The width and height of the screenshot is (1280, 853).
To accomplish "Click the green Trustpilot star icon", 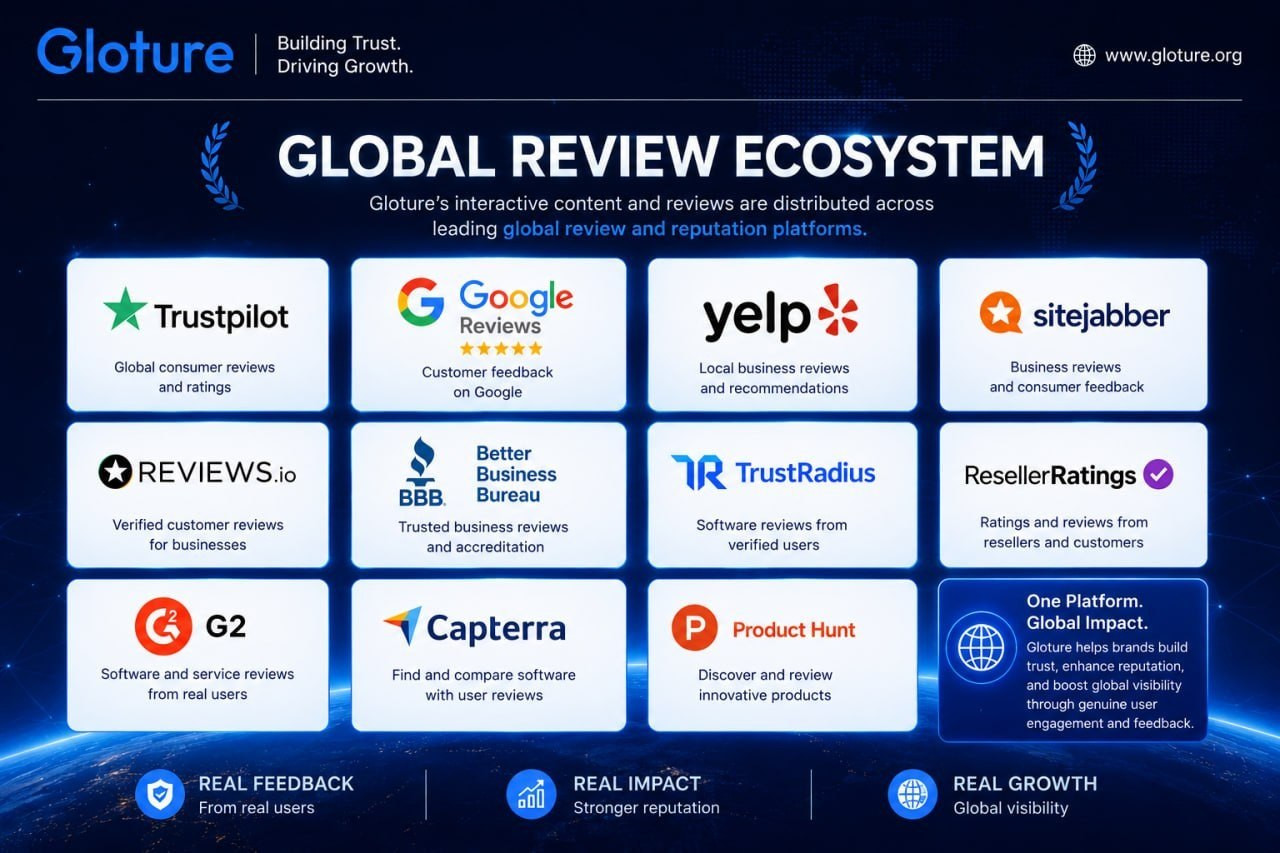I will 125,309.
